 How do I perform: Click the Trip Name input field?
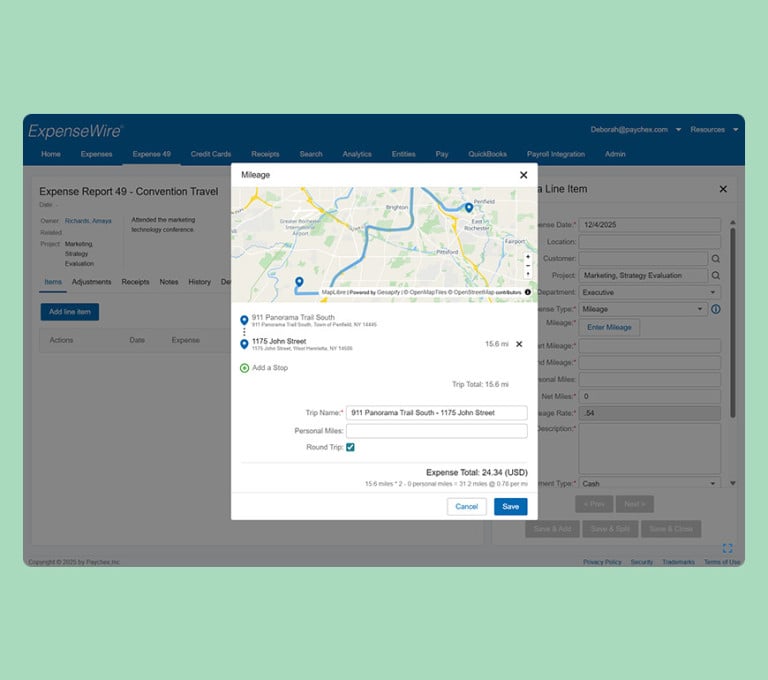click(x=436, y=413)
